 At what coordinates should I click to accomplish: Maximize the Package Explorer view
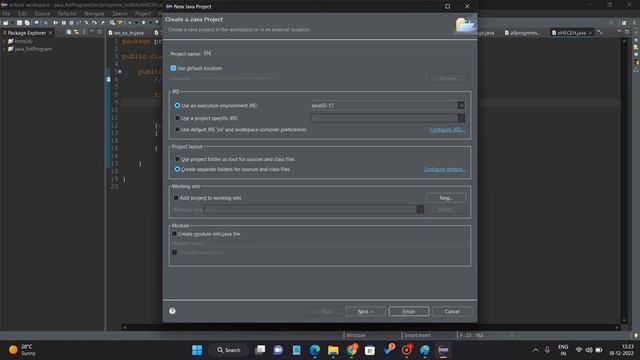[99, 32]
